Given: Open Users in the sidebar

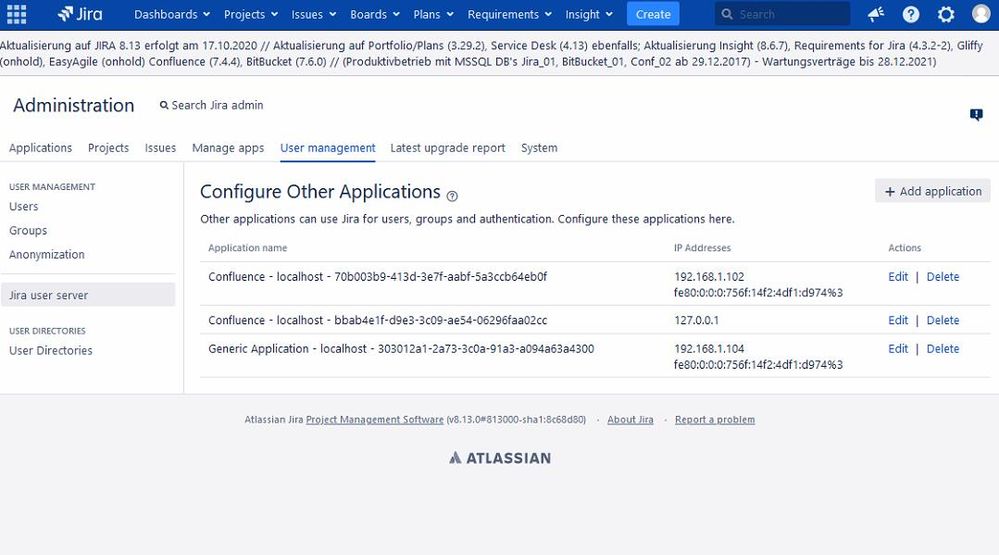Looking at the screenshot, I should pyautogui.click(x=24, y=206).
